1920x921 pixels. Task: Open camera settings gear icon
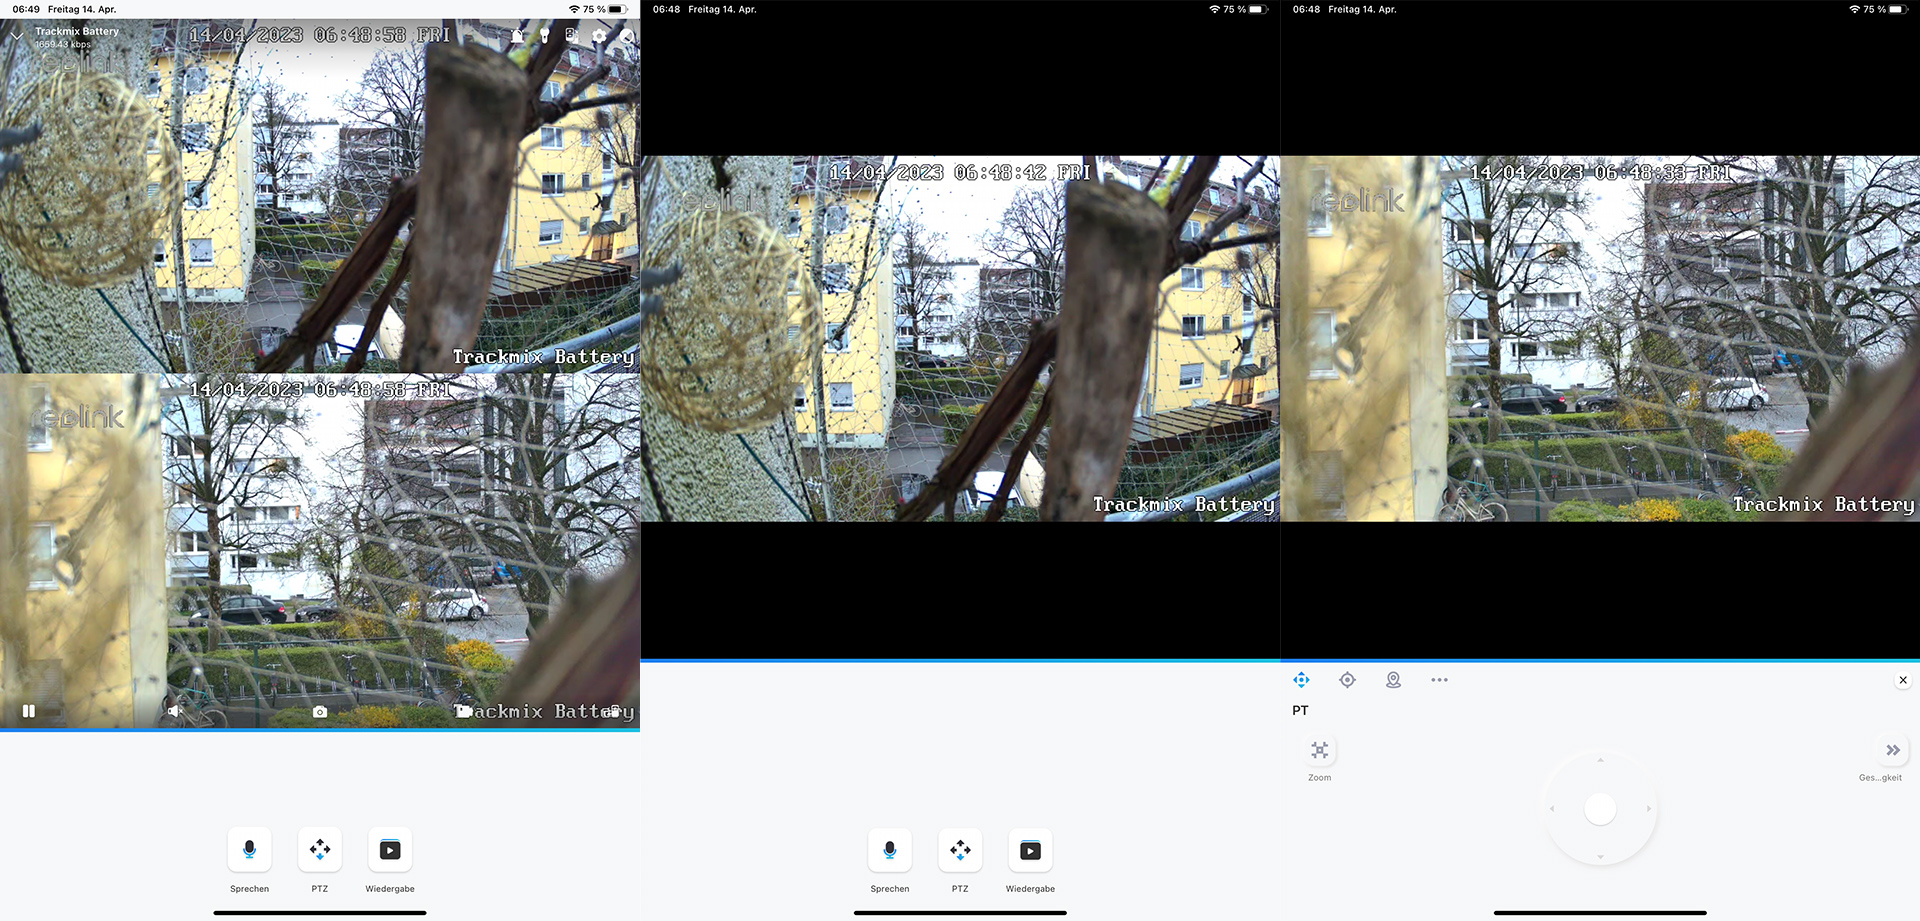(x=599, y=36)
